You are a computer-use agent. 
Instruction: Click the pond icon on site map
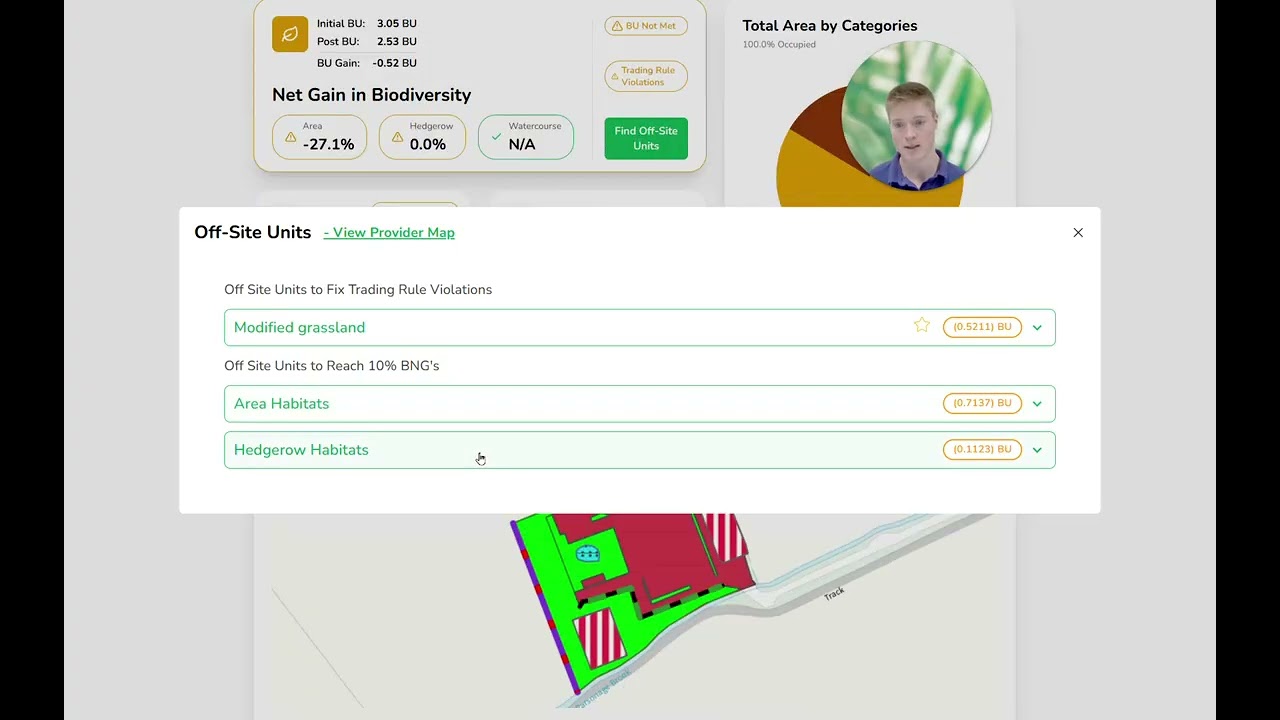tap(588, 553)
